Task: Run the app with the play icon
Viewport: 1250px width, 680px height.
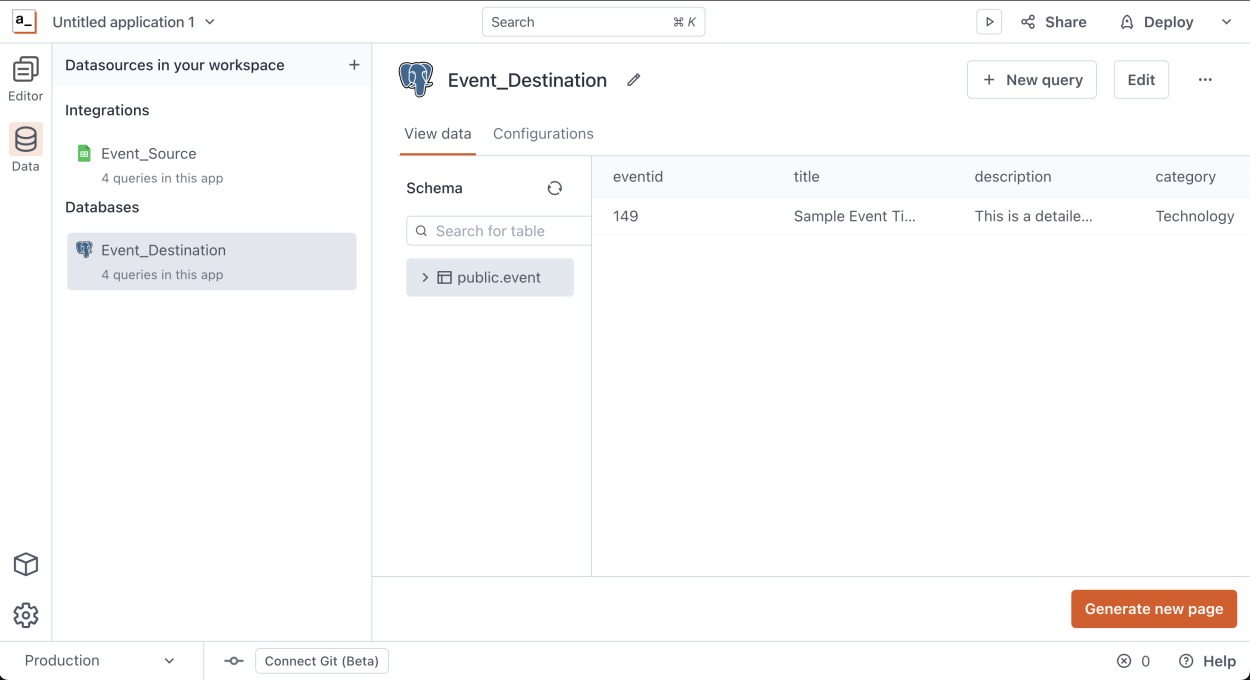Action: 988,21
